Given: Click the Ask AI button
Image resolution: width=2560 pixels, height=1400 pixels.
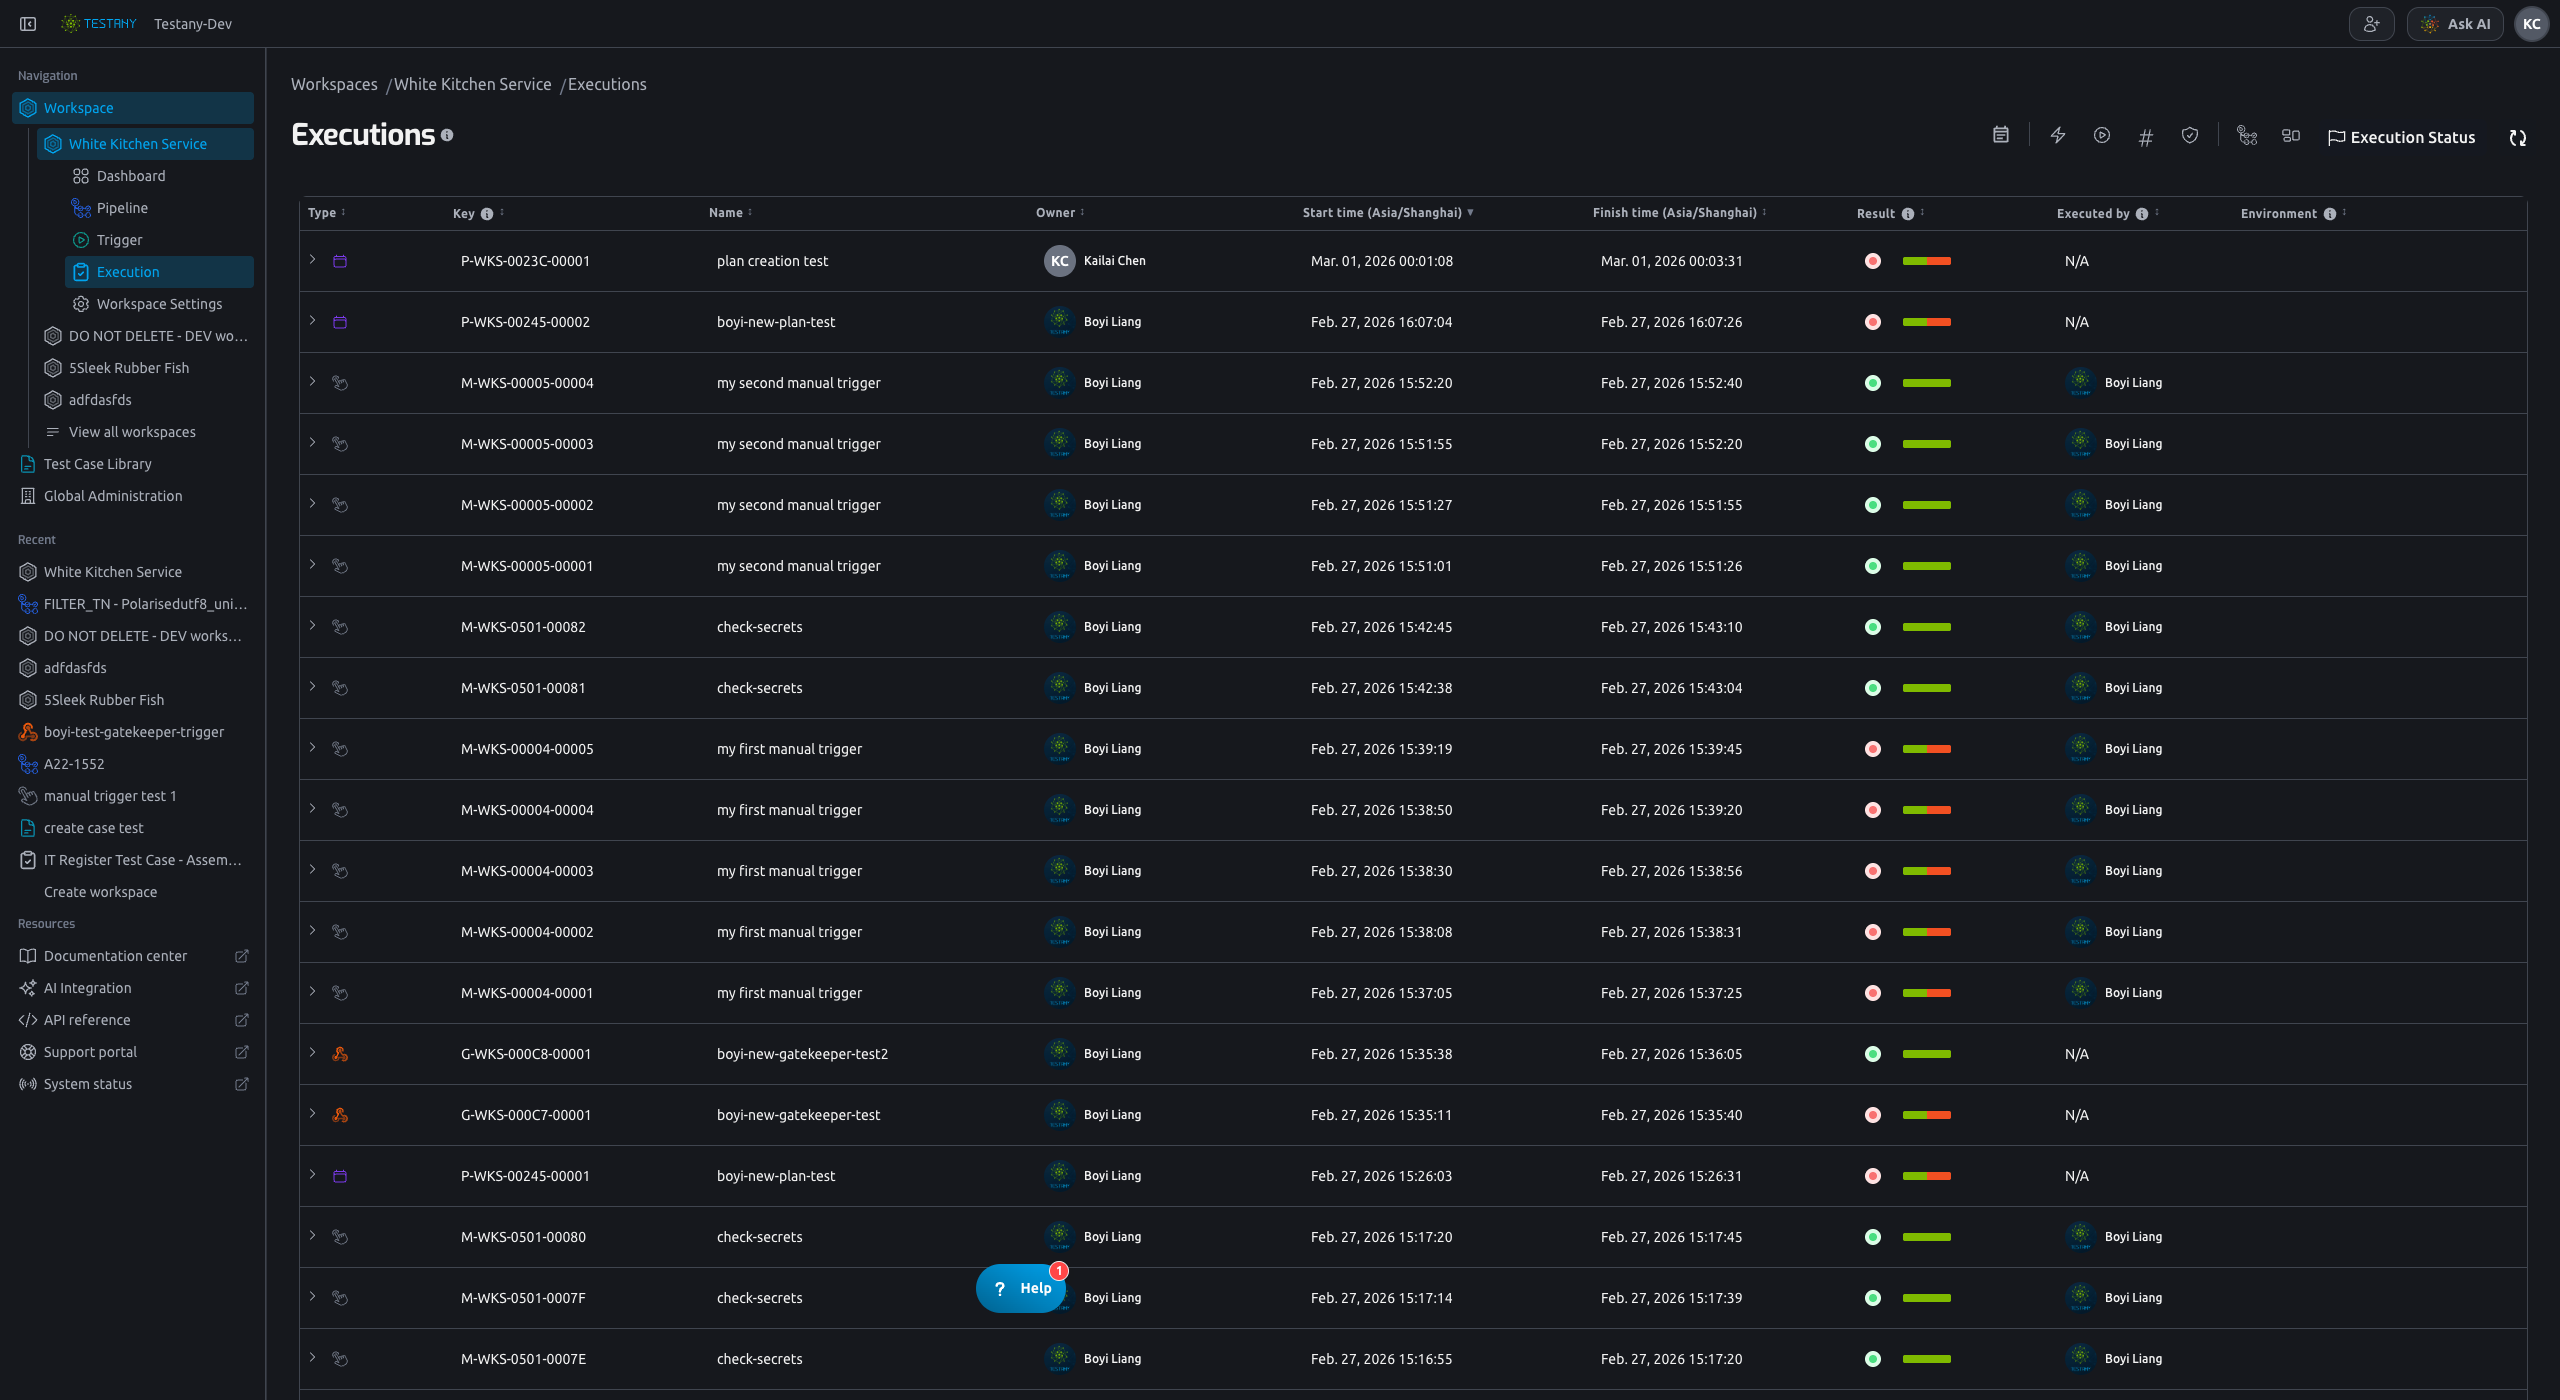Looking at the screenshot, I should [x=2455, y=24].
